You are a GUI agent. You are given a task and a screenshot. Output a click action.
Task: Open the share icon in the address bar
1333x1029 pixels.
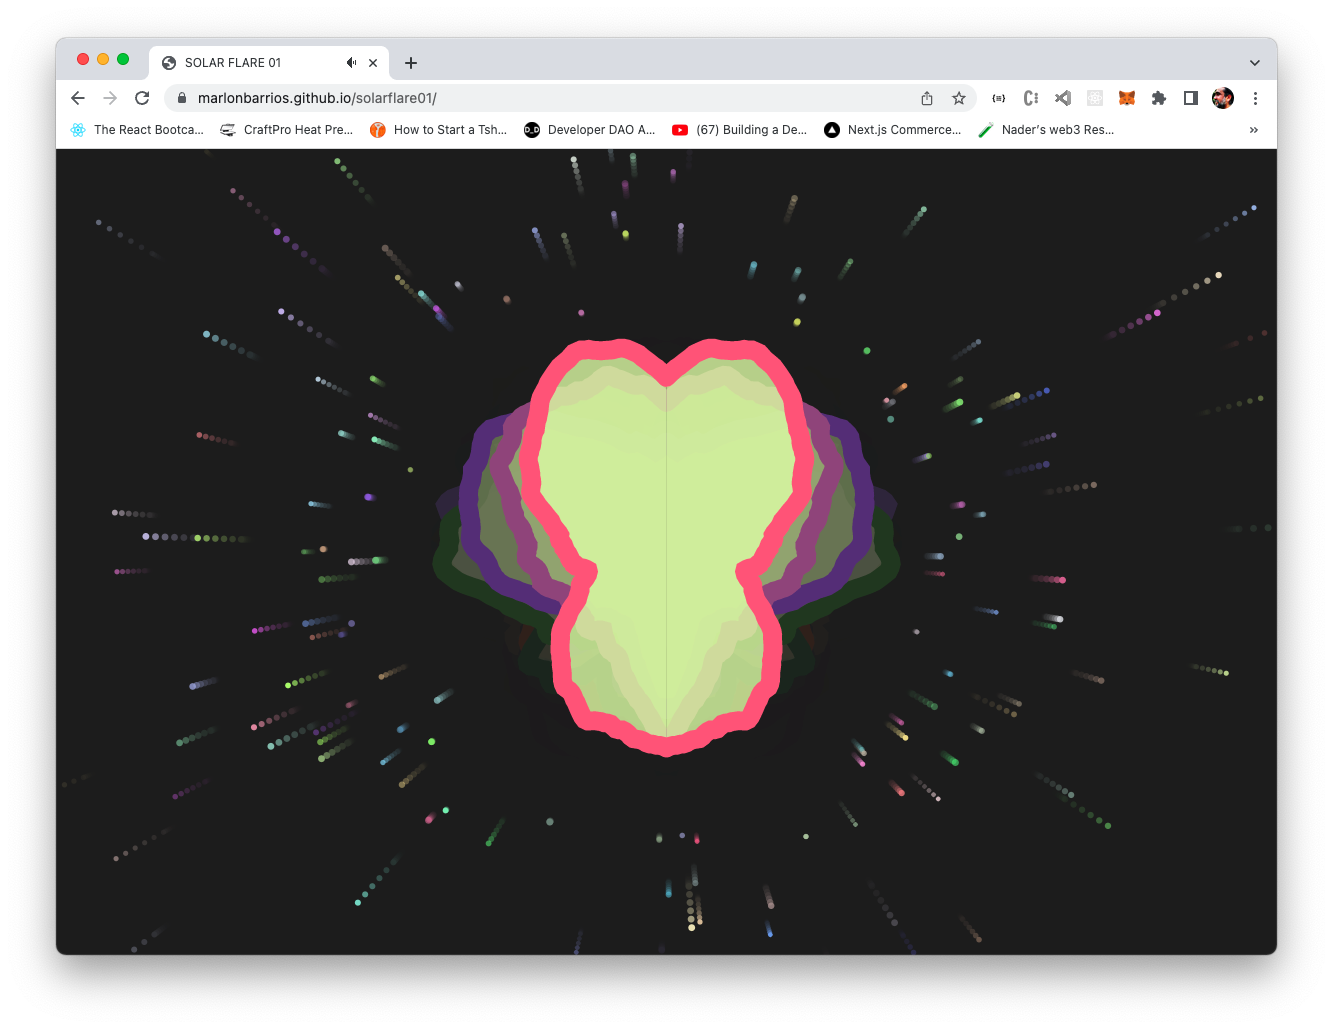(x=927, y=98)
